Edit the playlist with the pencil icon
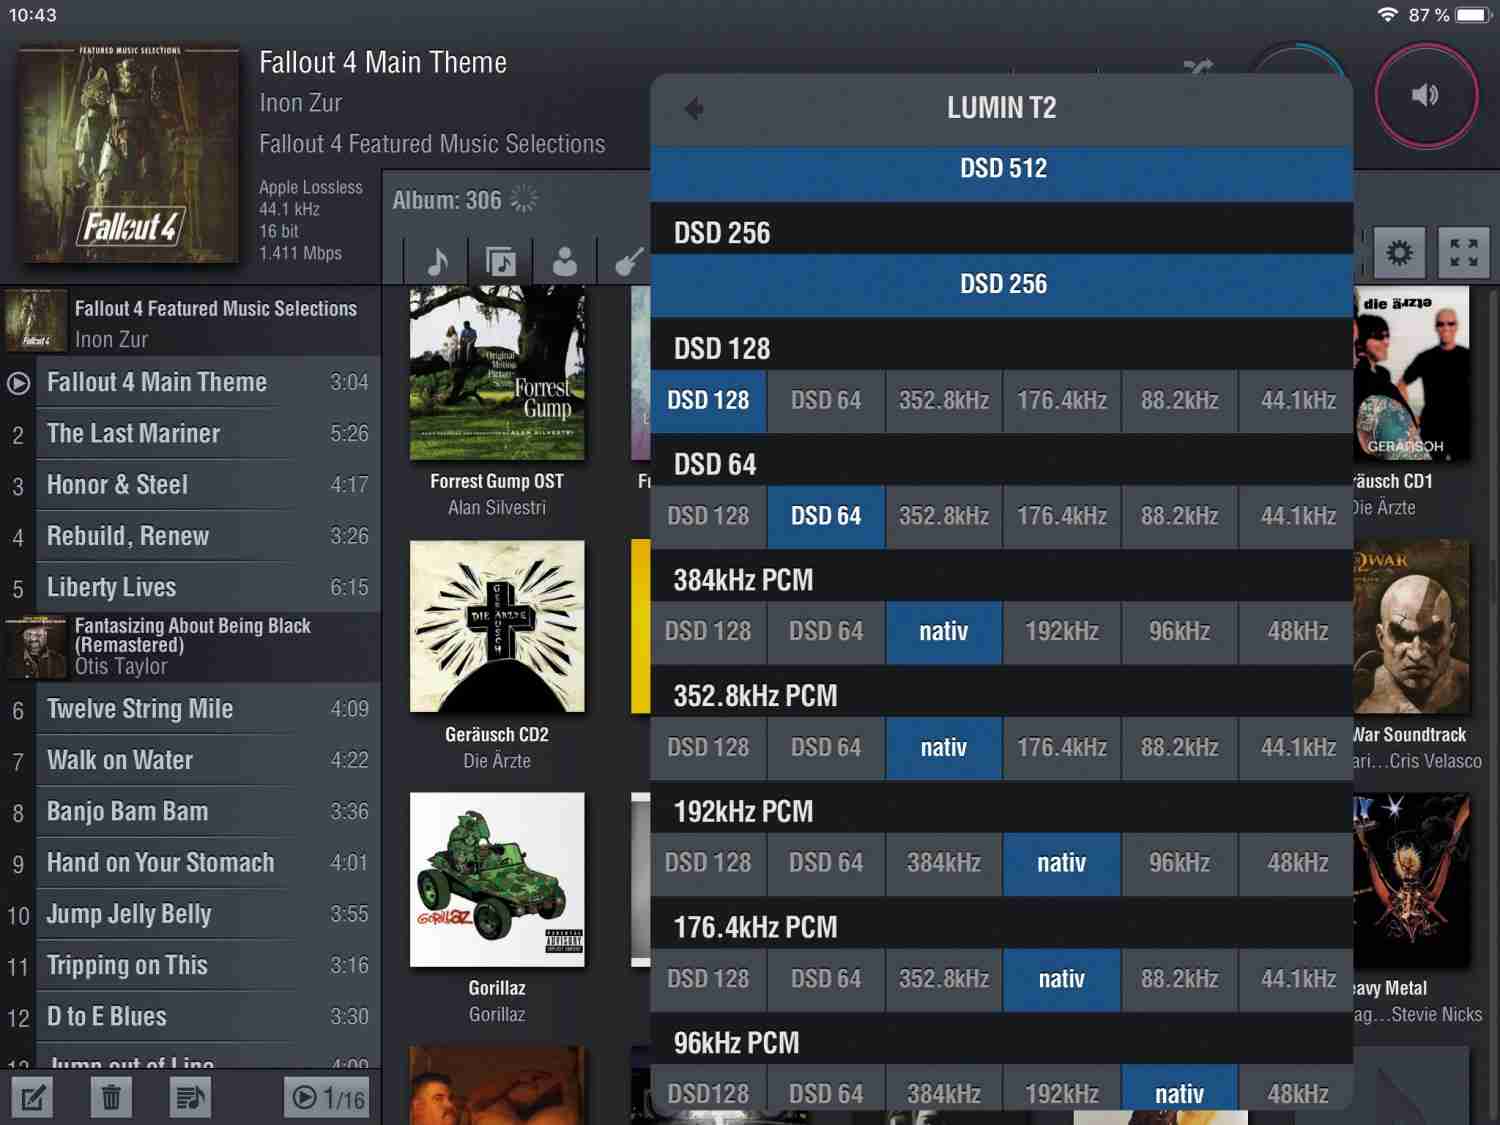Screen dimensions: 1500x1125 click(x=33, y=1099)
